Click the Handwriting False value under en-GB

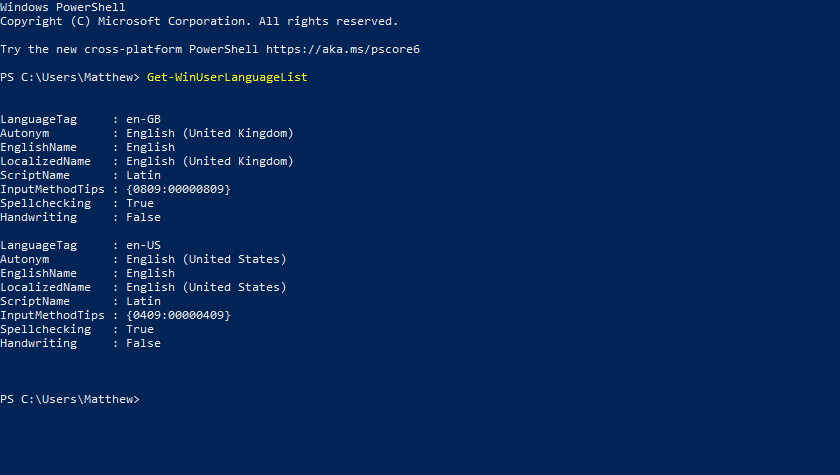point(143,217)
